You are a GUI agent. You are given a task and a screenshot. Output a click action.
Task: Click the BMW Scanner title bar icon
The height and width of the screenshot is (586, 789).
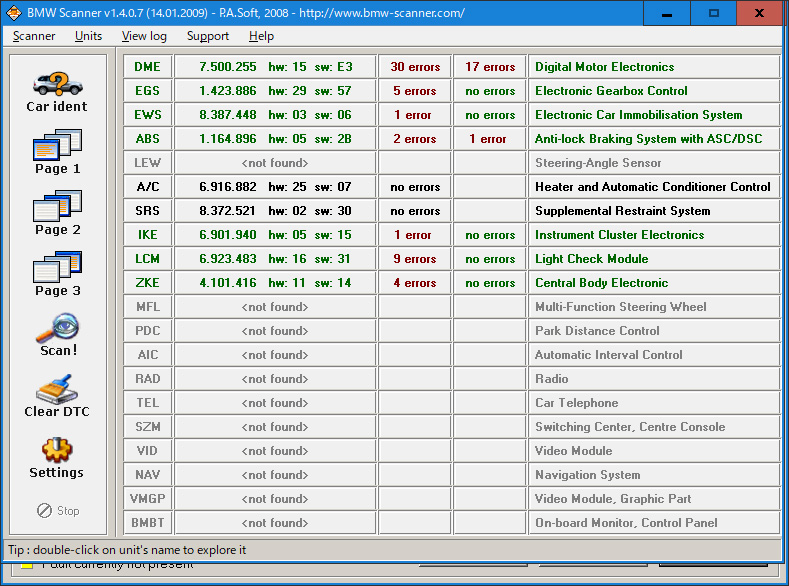[x=14, y=13]
